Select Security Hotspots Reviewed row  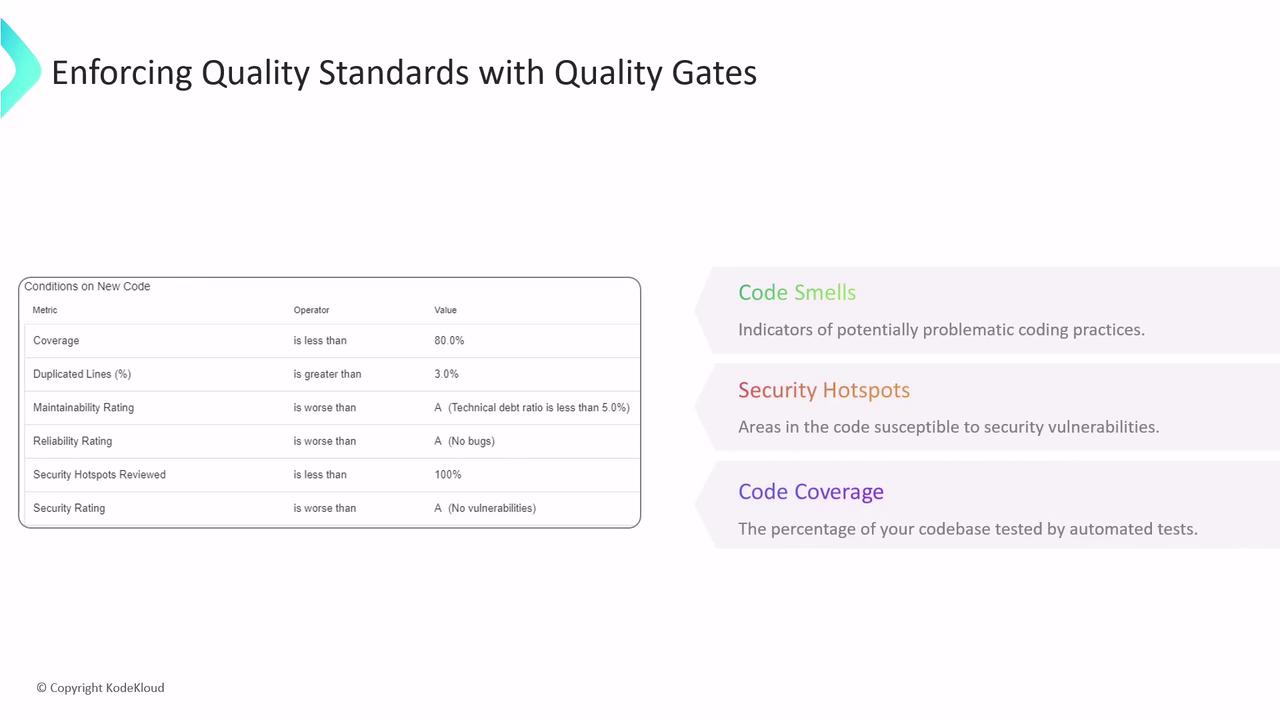click(x=99, y=475)
